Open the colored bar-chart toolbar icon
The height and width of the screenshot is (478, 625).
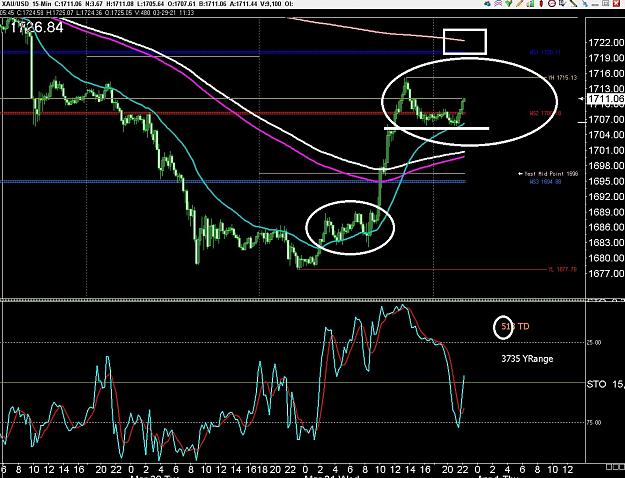pyautogui.click(x=530, y=4)
